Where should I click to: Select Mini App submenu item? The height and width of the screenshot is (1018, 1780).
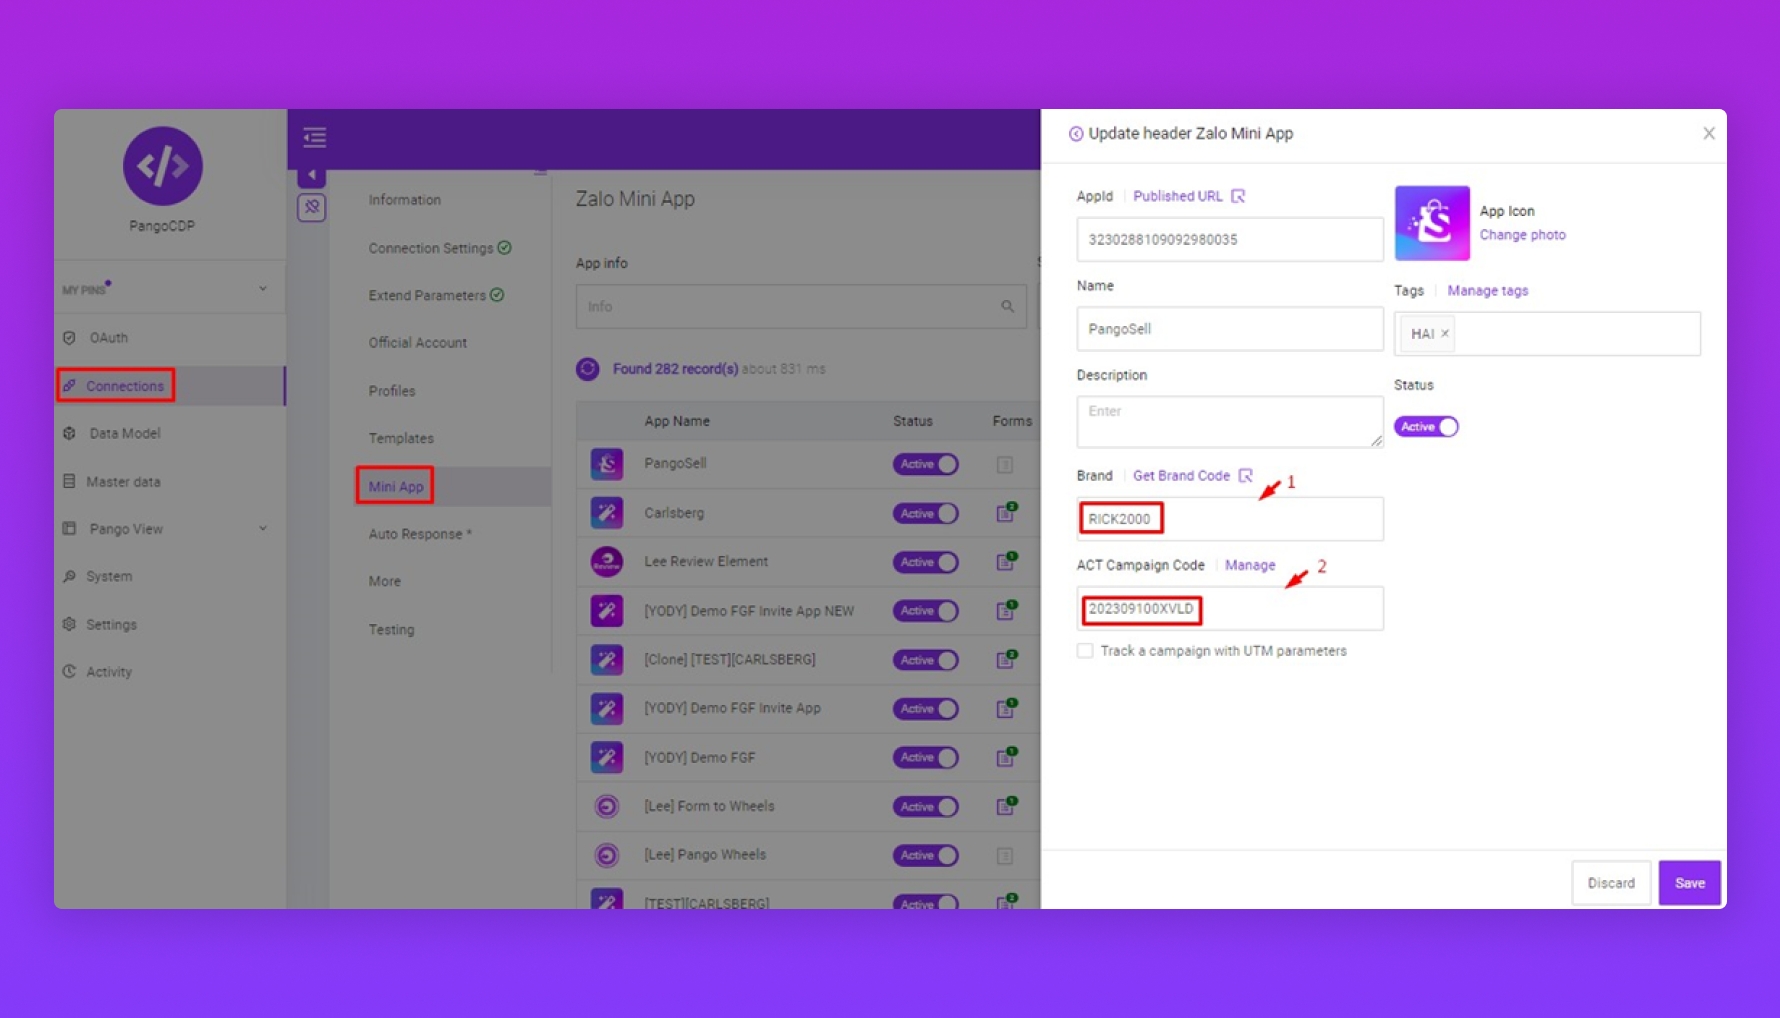[x=395, y=486]
